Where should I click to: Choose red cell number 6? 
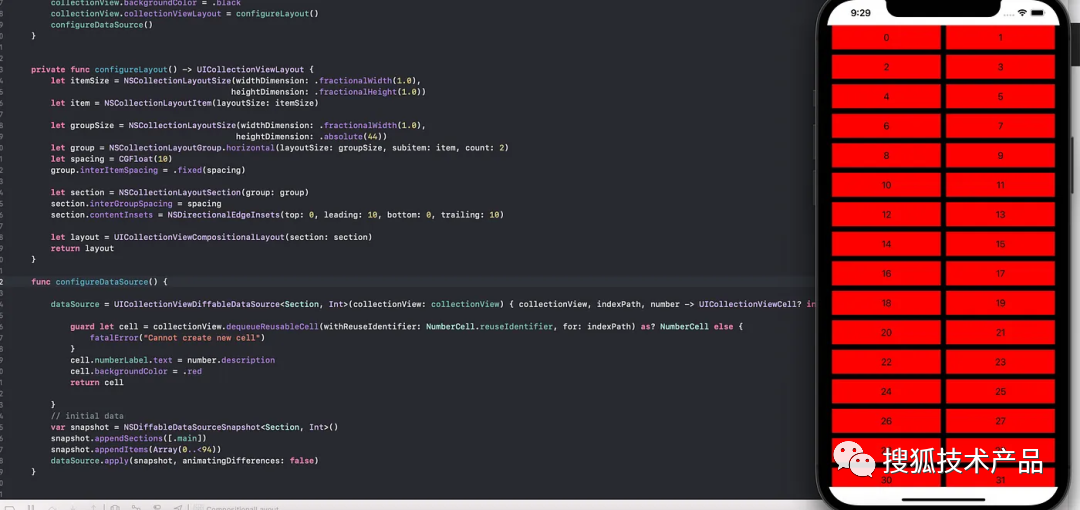tap(886, 126)
